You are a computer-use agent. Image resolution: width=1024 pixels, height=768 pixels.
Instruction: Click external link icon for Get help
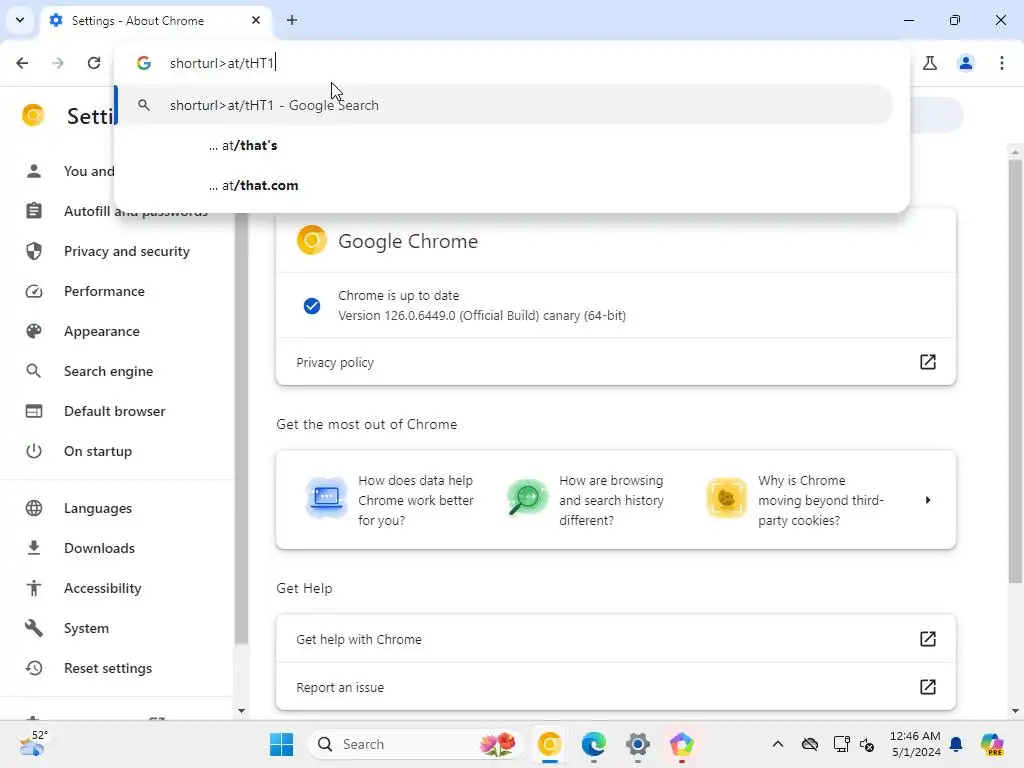(928, 639)
